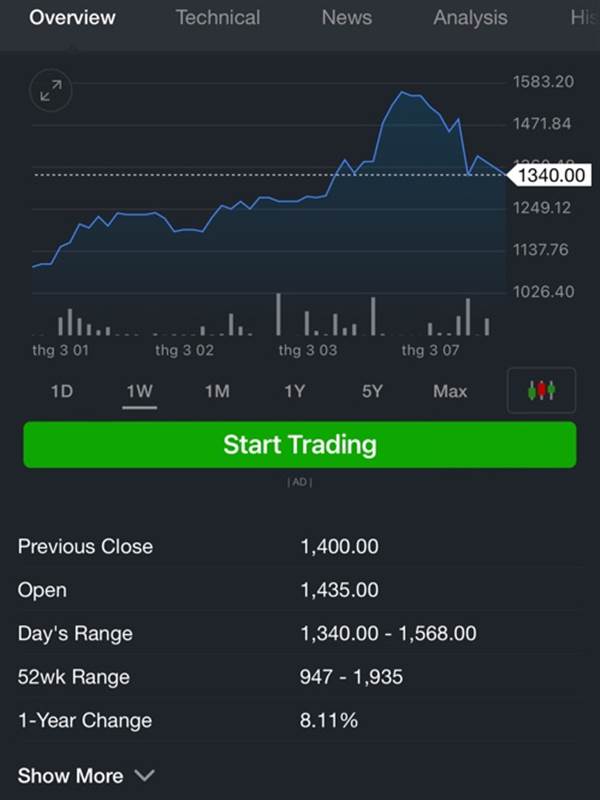This screenshot has width=600, height=800.
Task: Select the 1W time range
Action: tap(139, 391)
